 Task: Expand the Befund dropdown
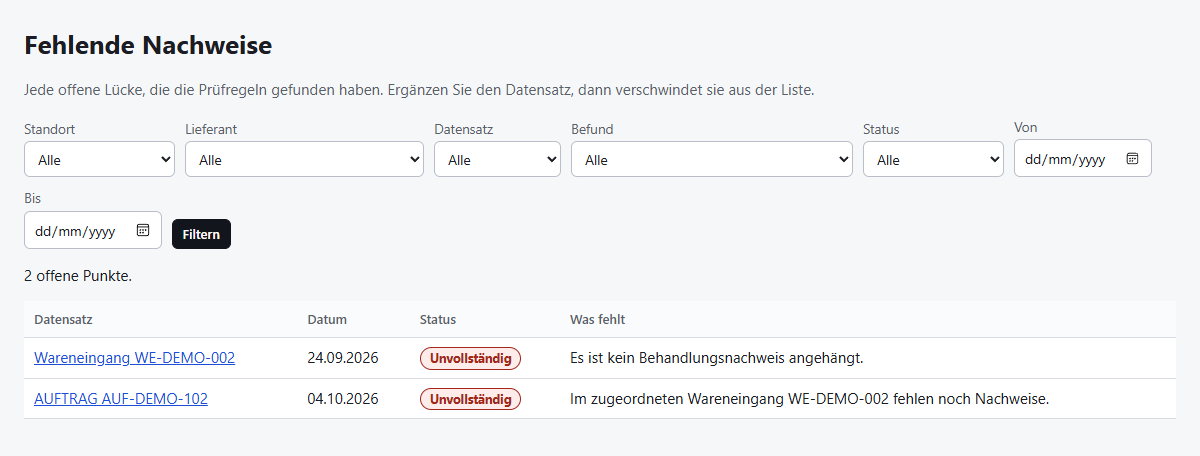click(x=712, y=159)
